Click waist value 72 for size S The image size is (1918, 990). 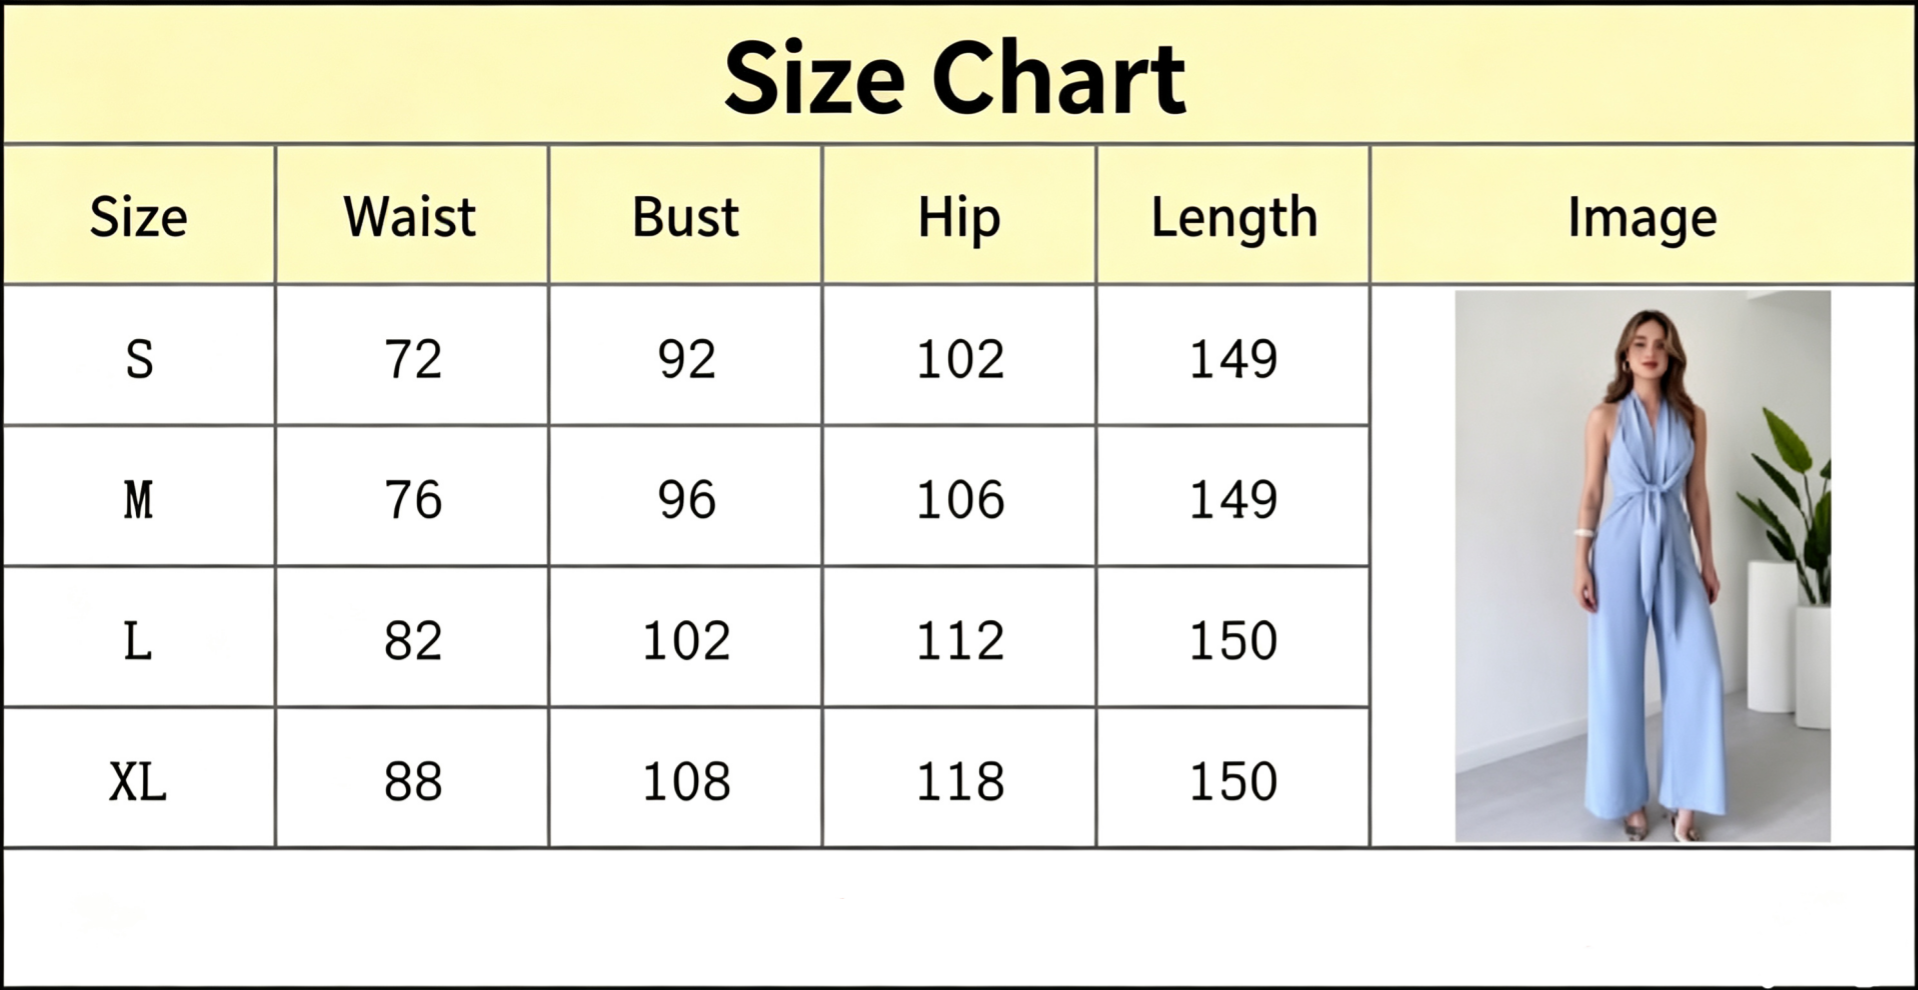(413, 359)
